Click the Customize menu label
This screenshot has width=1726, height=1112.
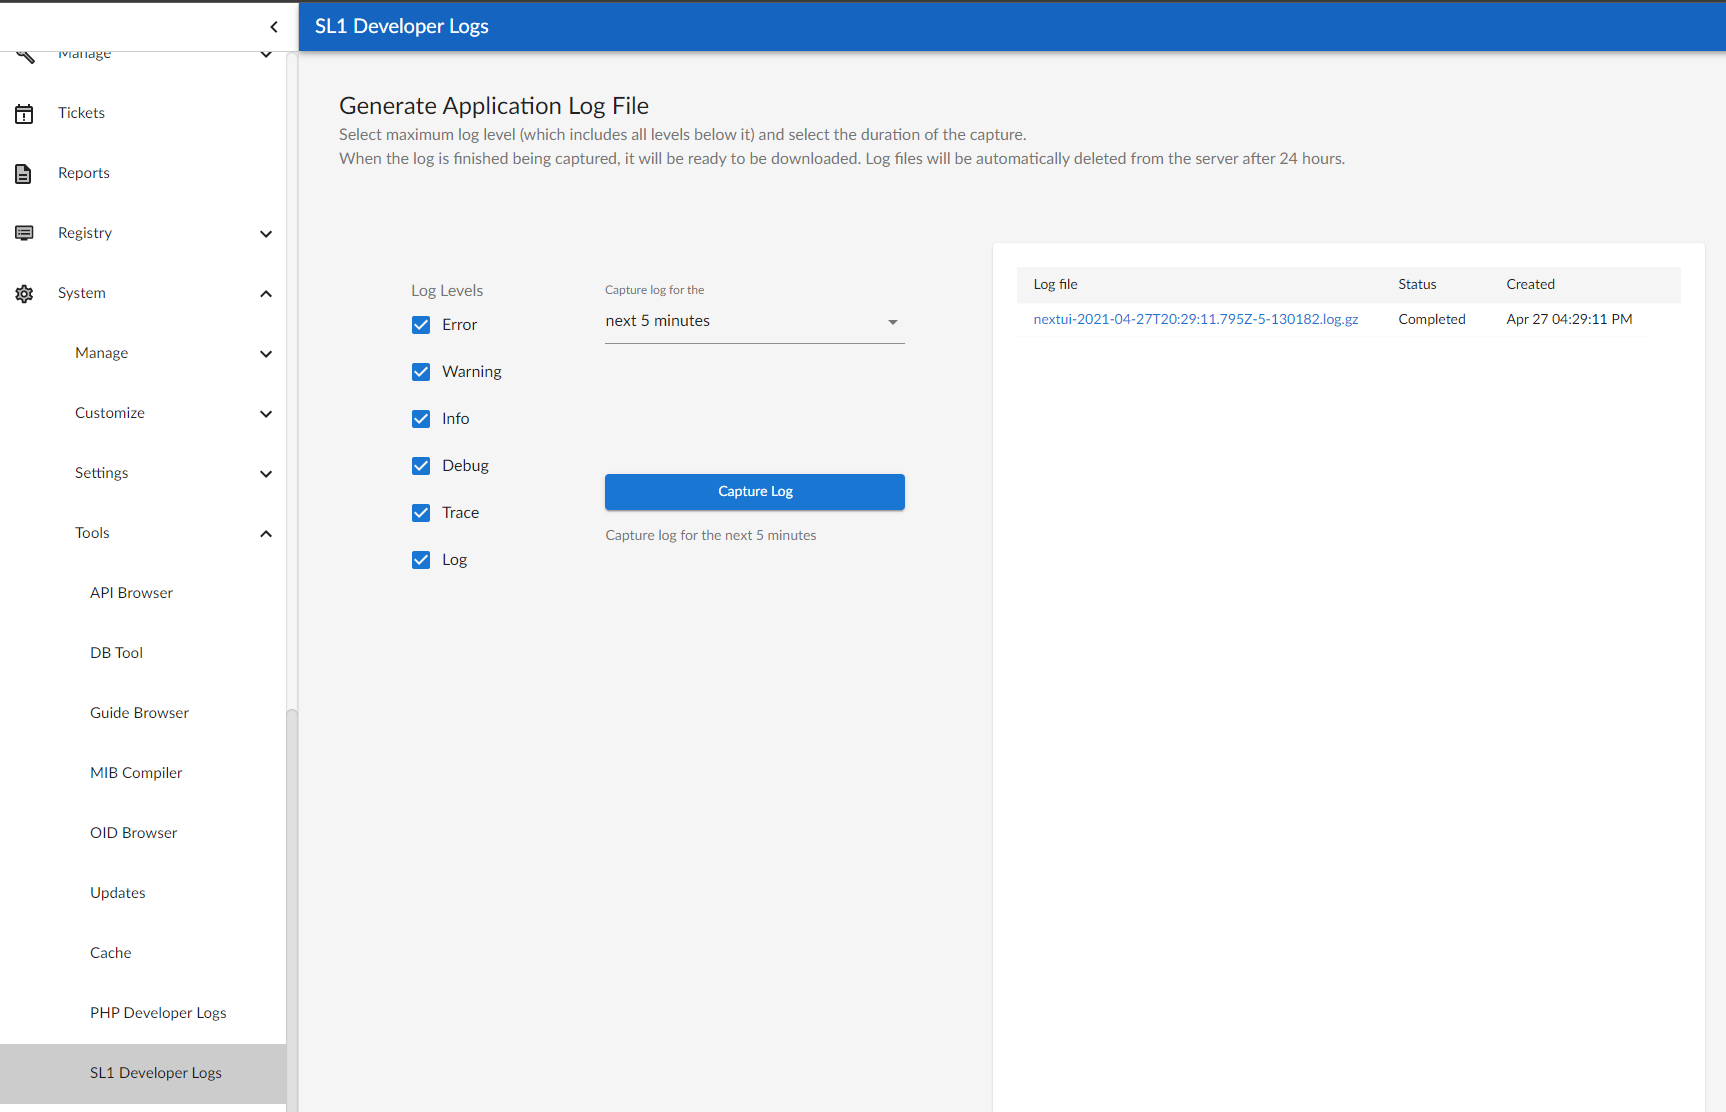110,413
